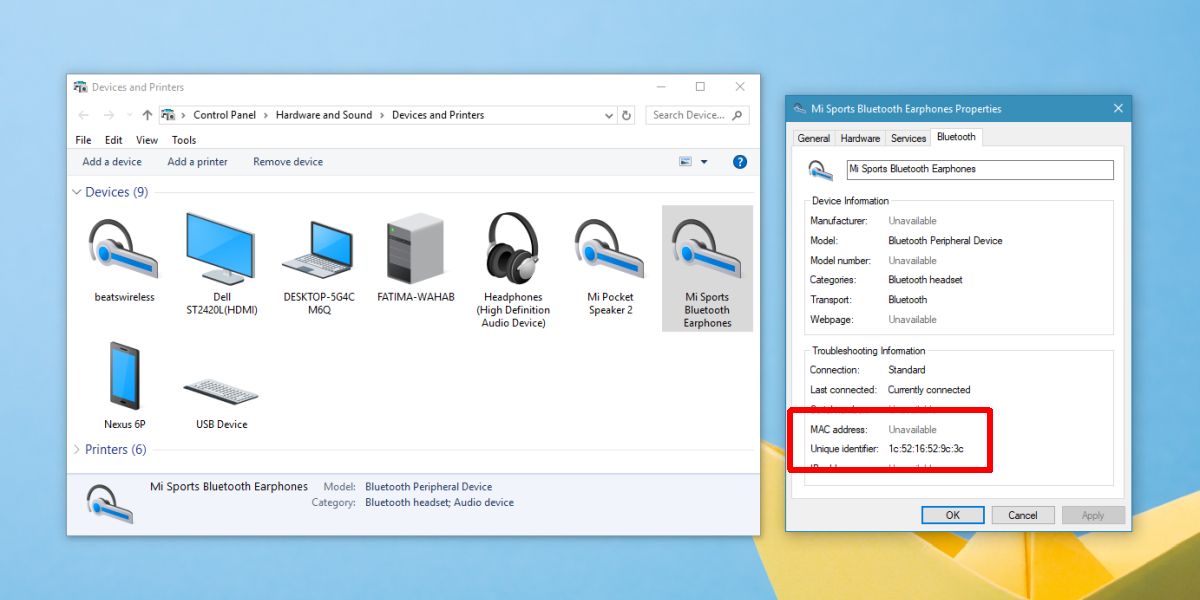This screenshot has width=1200, height=600.
Task: Click the forward navigation arrow
Action: click(x=108, y=115)
